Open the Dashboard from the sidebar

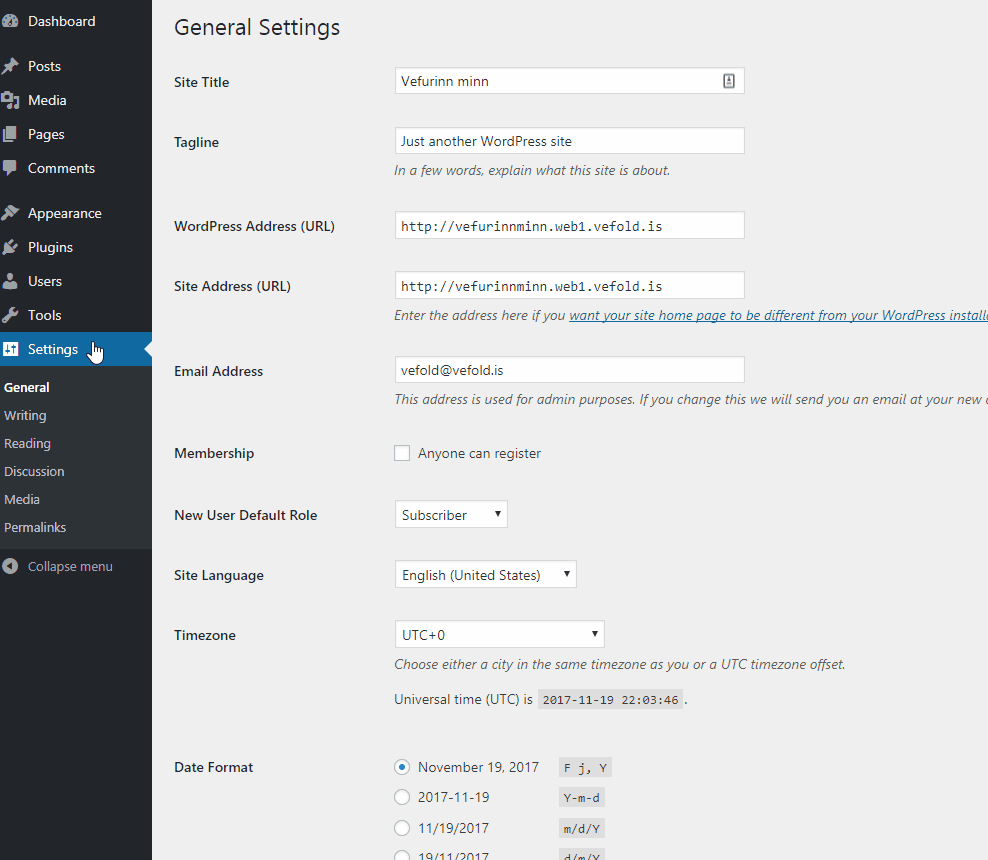[x=10, y=20]
